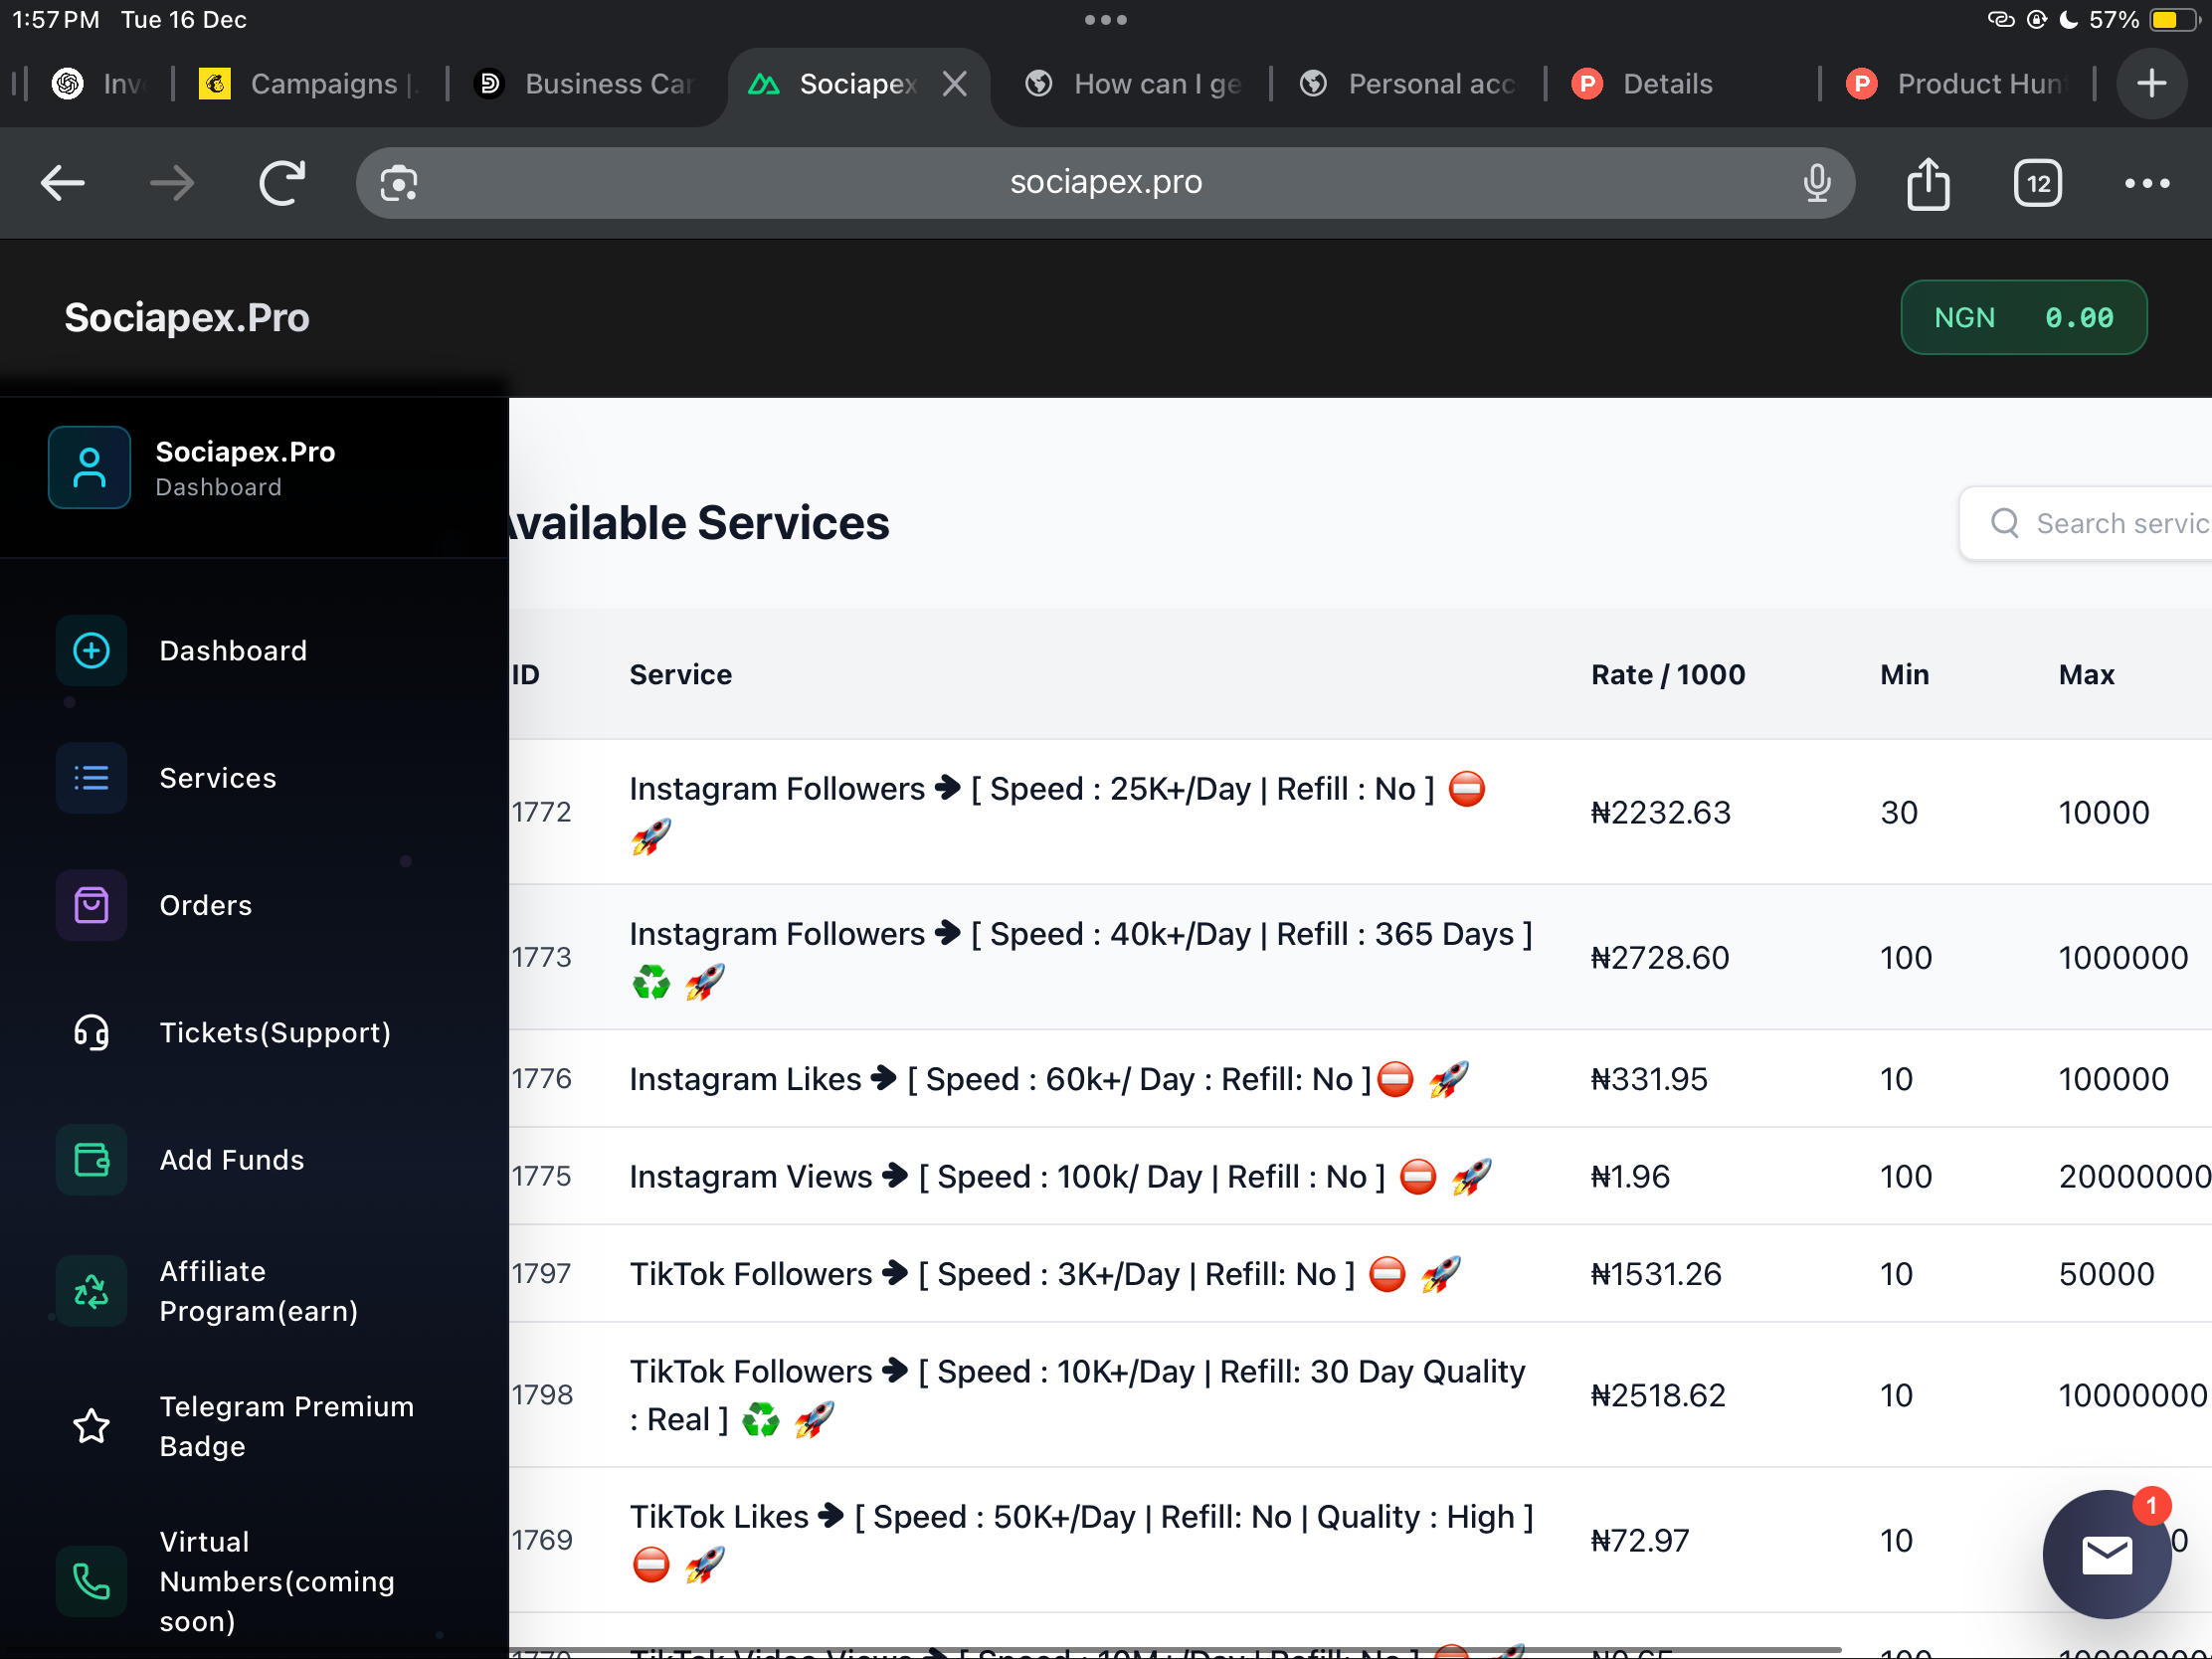Open the floating chat message bubble

[2107, 1555]
